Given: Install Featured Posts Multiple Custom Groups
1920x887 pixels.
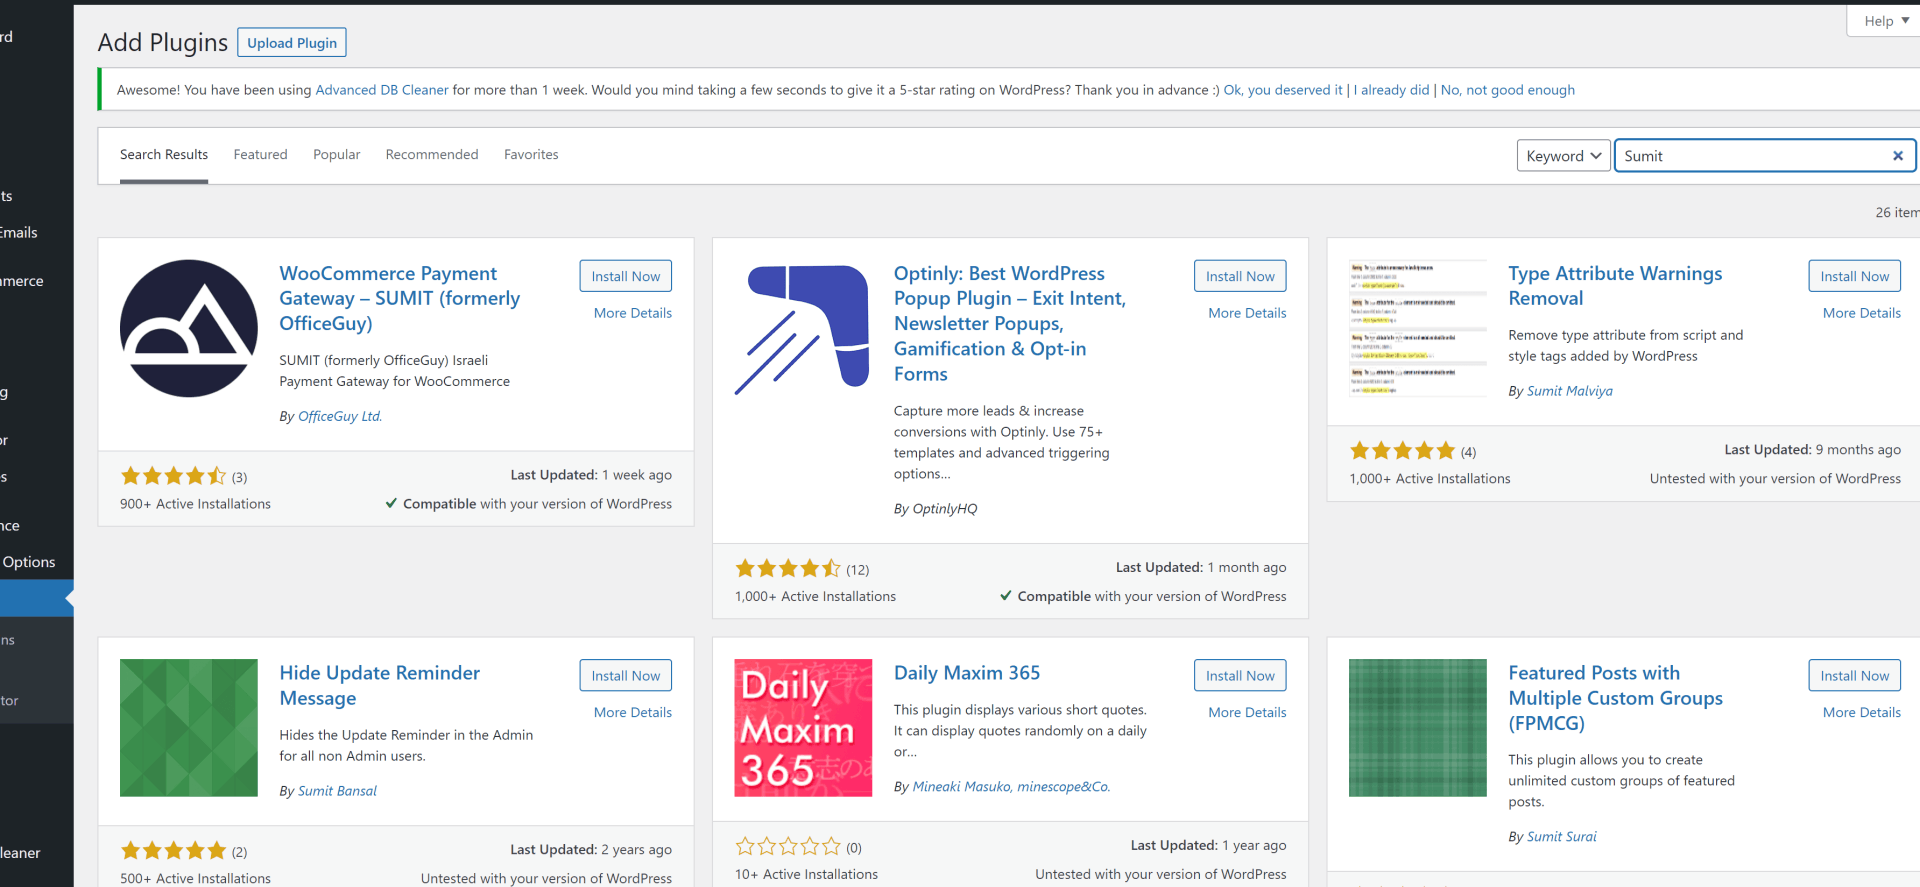Looking at the screenshot, I should coord(1855,676).
